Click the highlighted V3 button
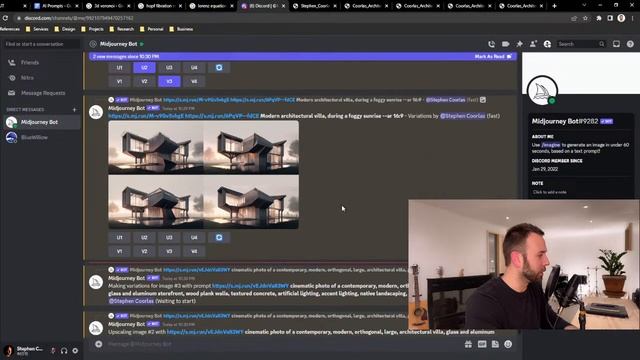Screen dimensions: 640x360 (169, 82)
